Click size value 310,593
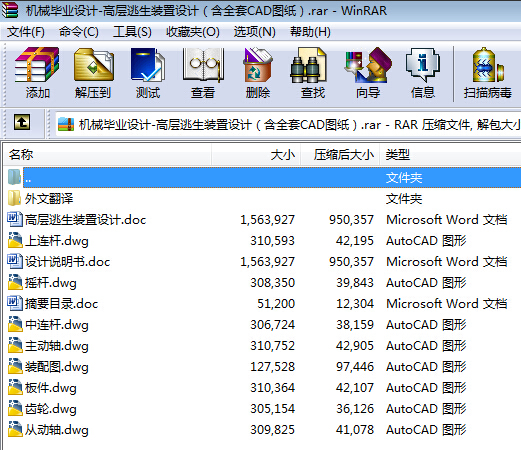521x450 pixels. pos(273,241)
